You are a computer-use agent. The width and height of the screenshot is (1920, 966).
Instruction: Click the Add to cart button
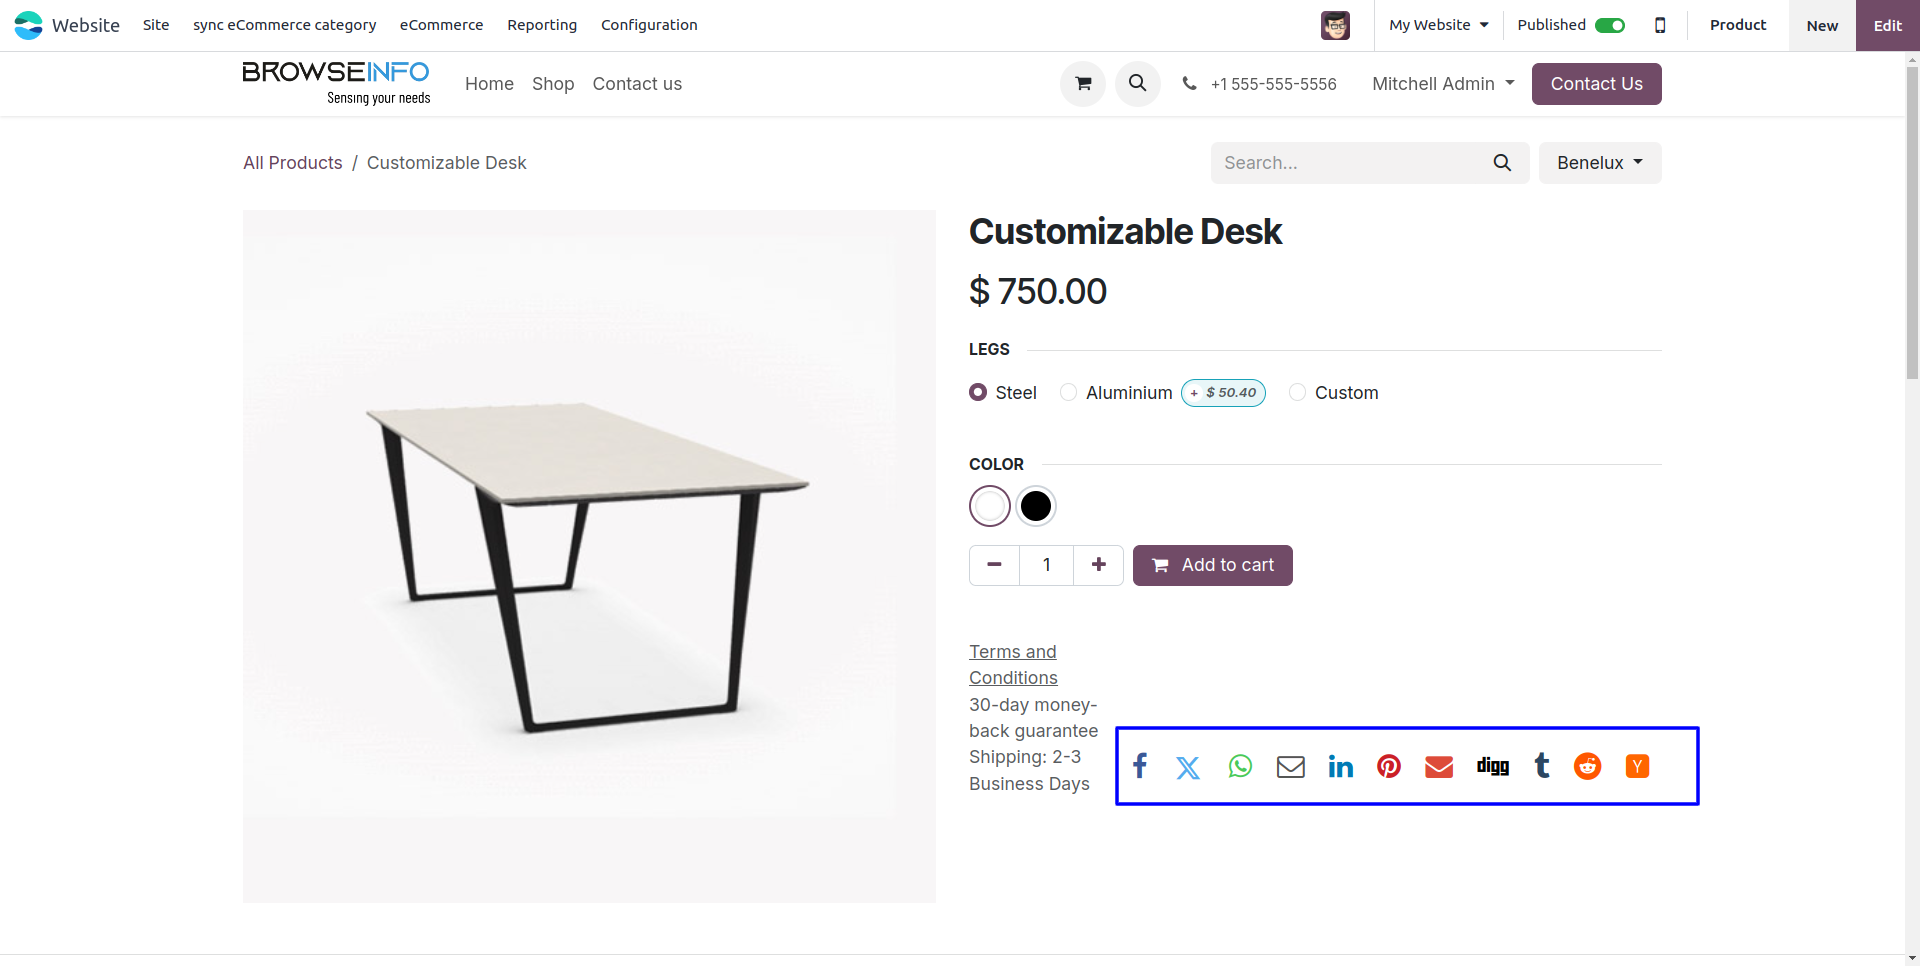pos(1212,565)
